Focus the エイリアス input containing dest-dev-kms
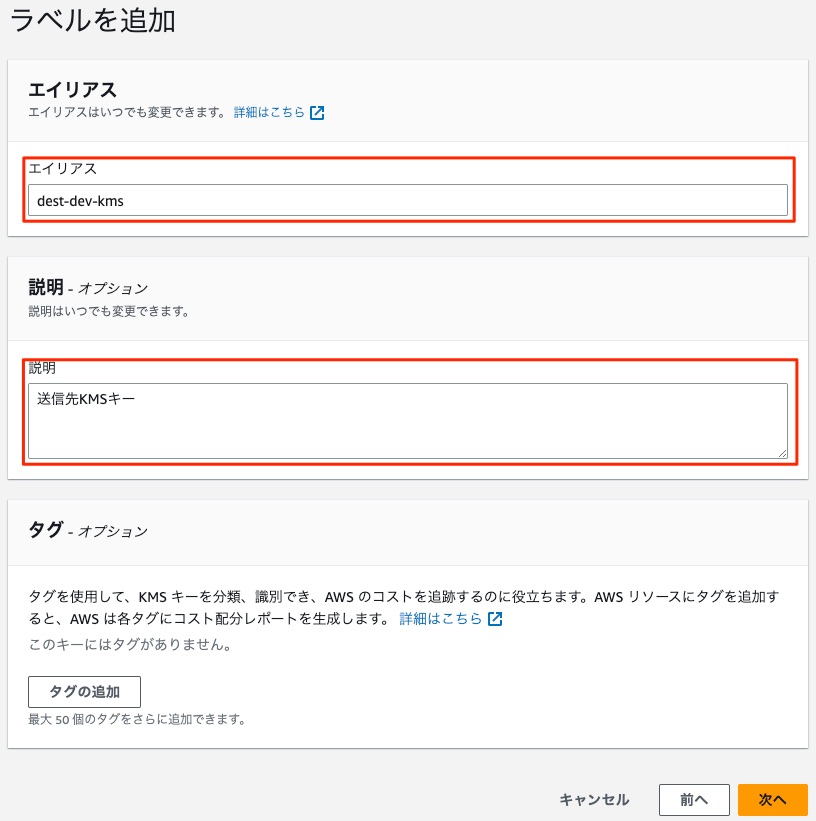The width and height of the screenshot is (816, 821). coord(407,200)
